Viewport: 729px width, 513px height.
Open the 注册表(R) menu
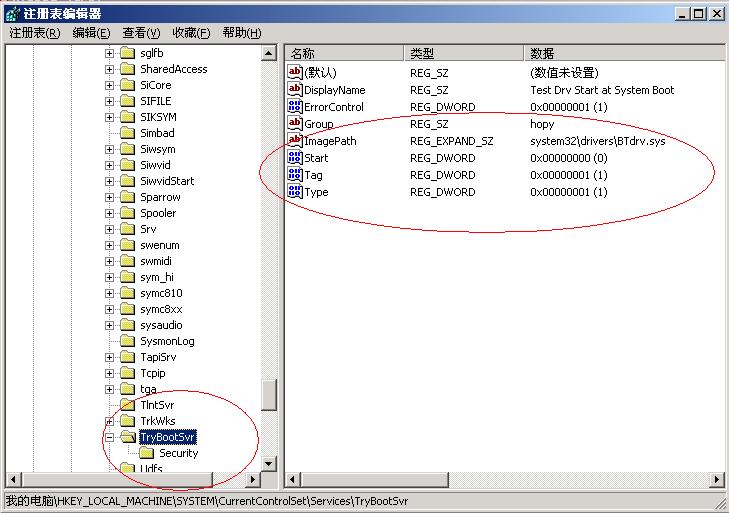point(35,33)
